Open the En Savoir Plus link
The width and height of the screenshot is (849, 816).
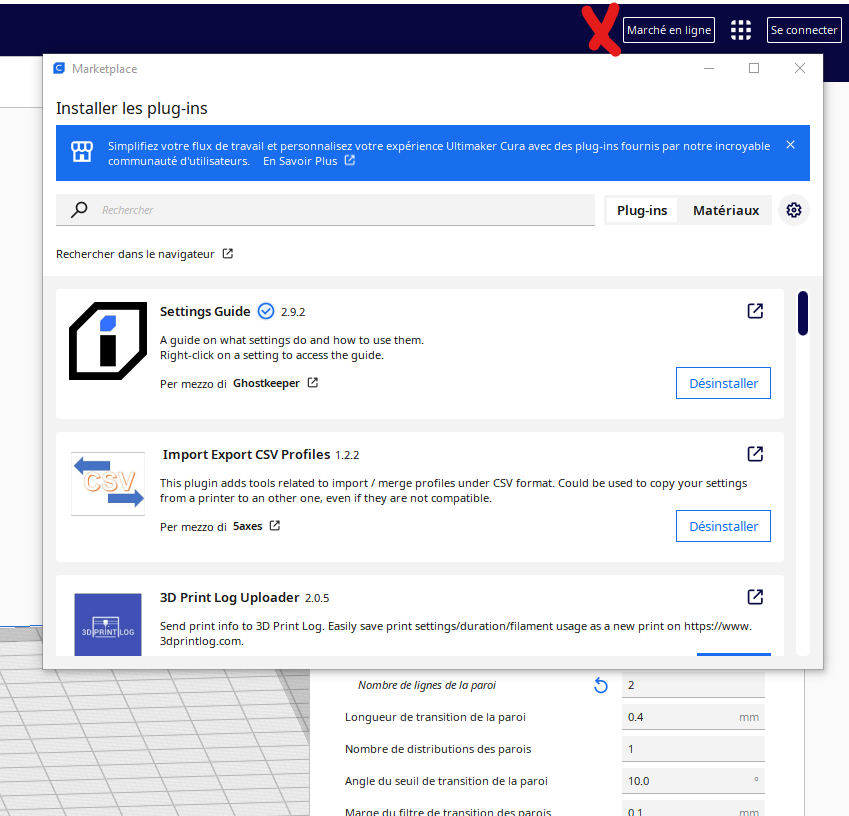coord(300,161)
